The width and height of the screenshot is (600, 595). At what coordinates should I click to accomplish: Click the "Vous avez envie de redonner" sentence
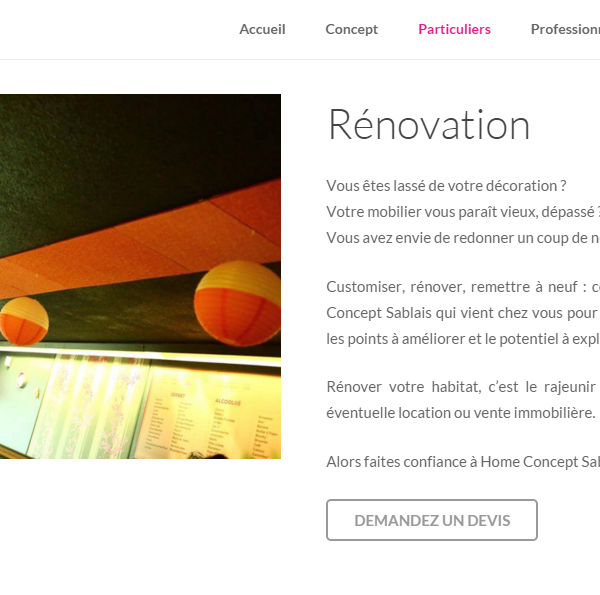click(x=463, y=238)
